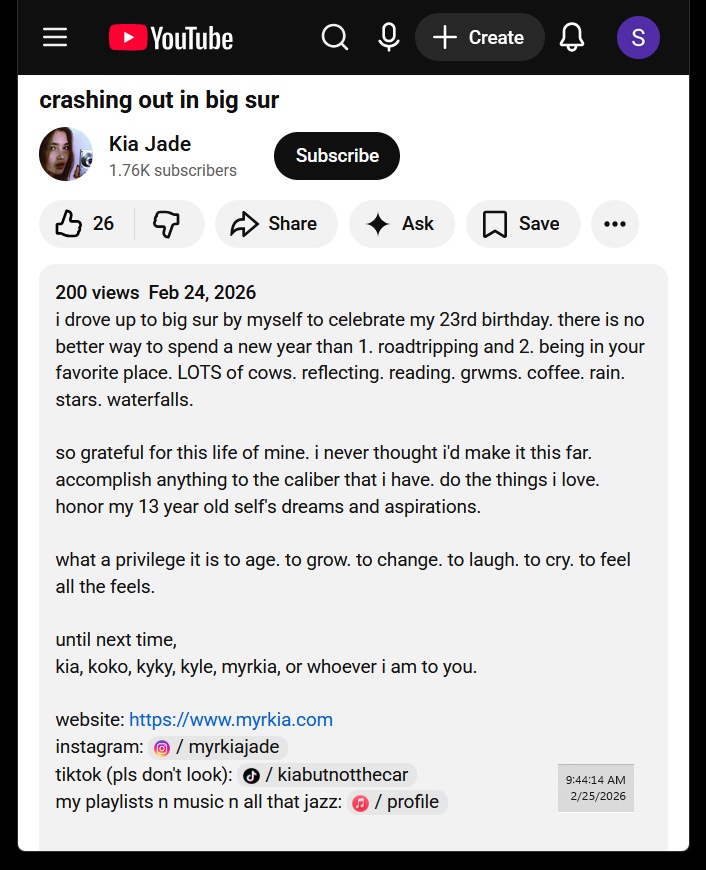The image size is (706, 870).
Task: Open the Instagram myrkiajade link
Action: pos(218,748)
